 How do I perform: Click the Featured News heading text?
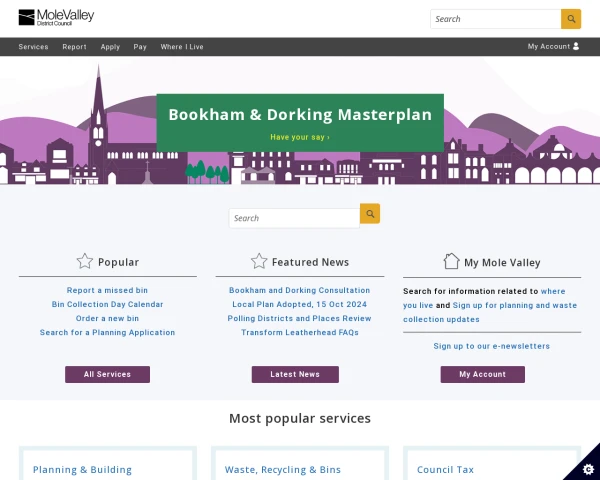pos(310,262)
